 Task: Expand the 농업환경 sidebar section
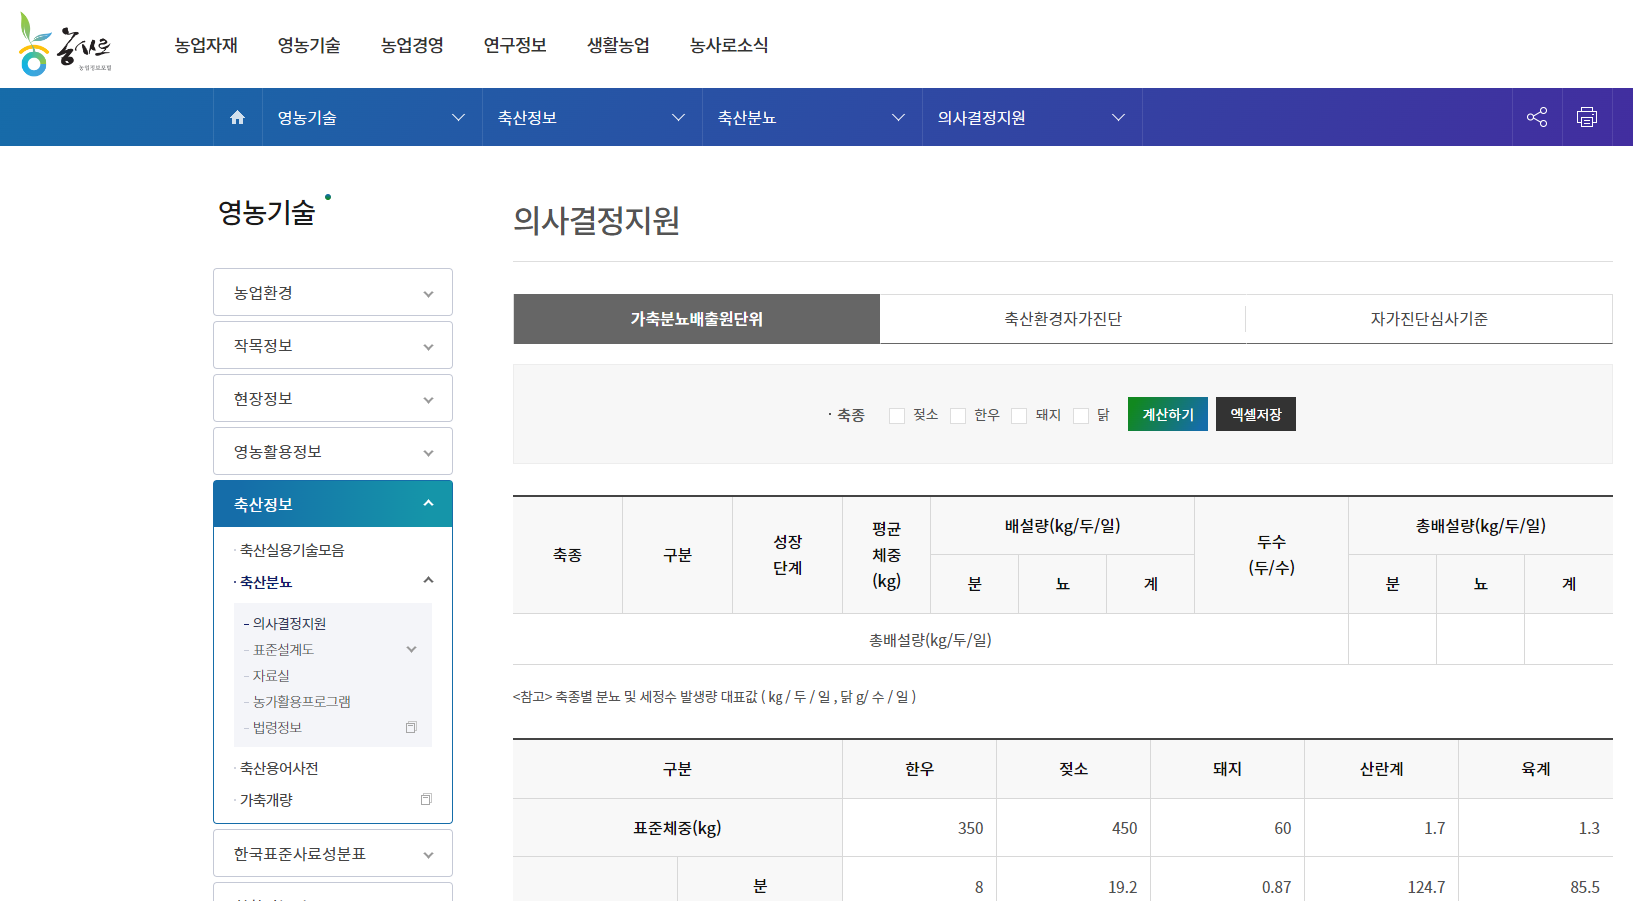pyautogui.click(x=333, y=292)
